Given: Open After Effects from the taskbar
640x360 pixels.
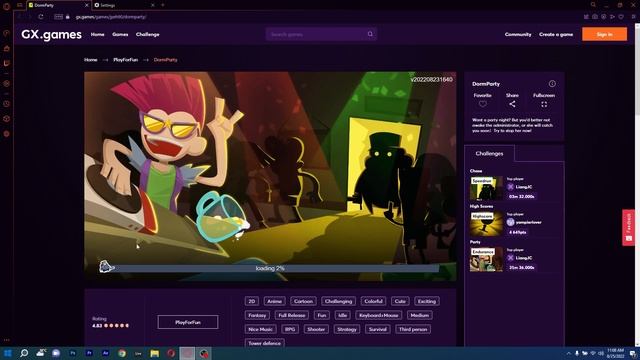Looking at the screenshot, I should point(105,353).
